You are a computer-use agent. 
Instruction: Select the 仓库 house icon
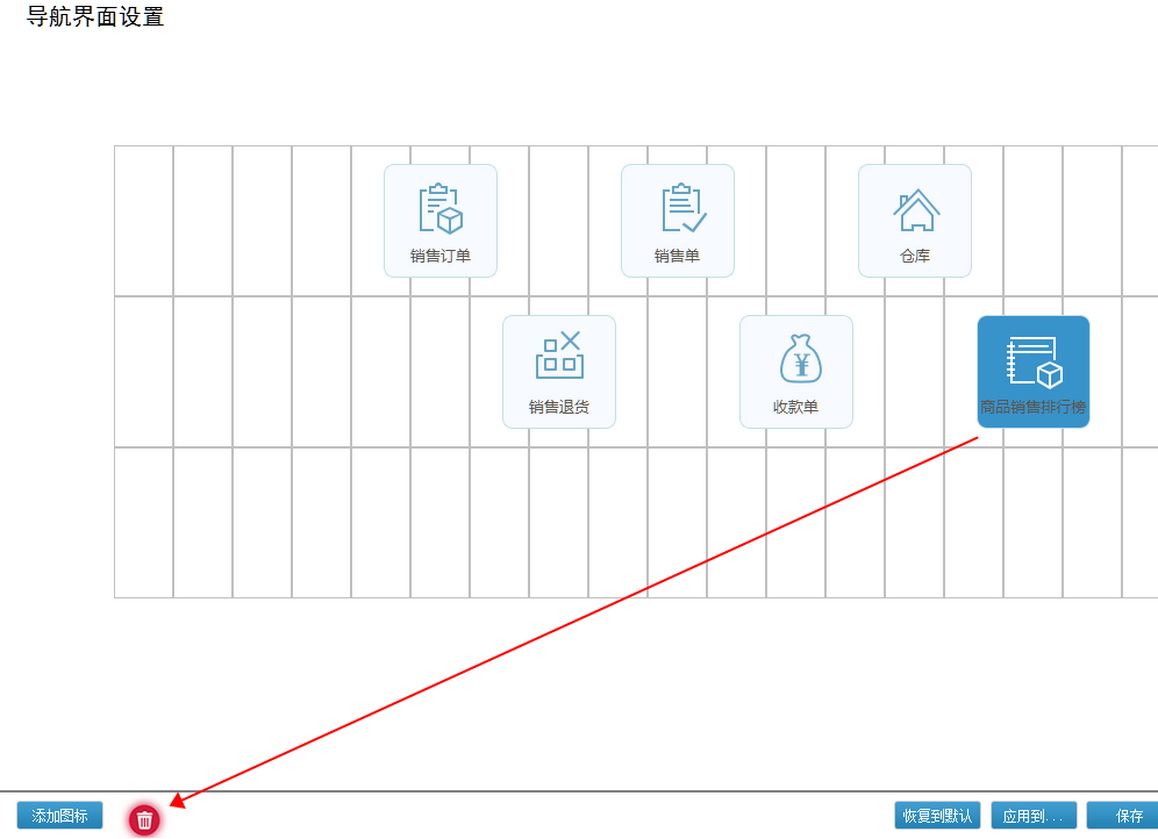[914, 220]
